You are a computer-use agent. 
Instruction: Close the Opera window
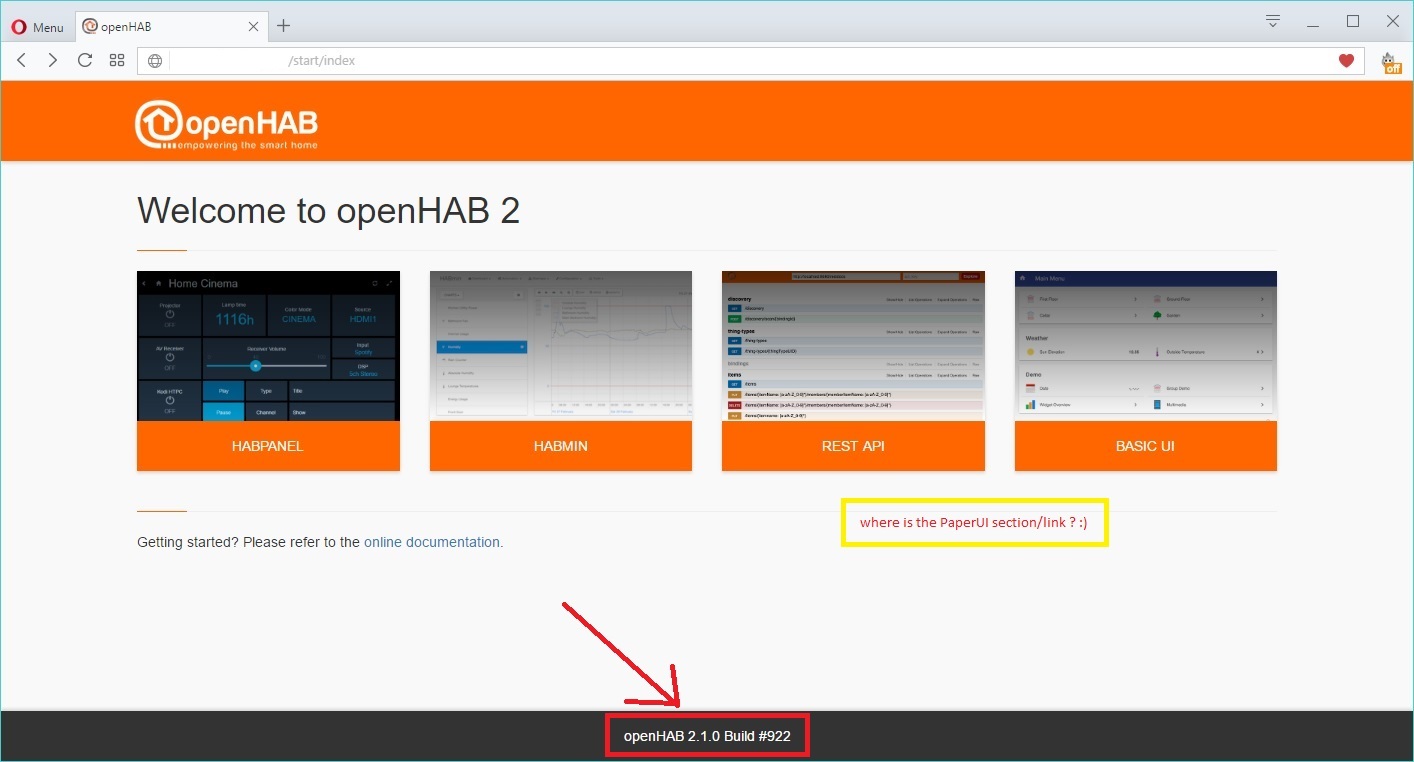tap(1392, 21)
